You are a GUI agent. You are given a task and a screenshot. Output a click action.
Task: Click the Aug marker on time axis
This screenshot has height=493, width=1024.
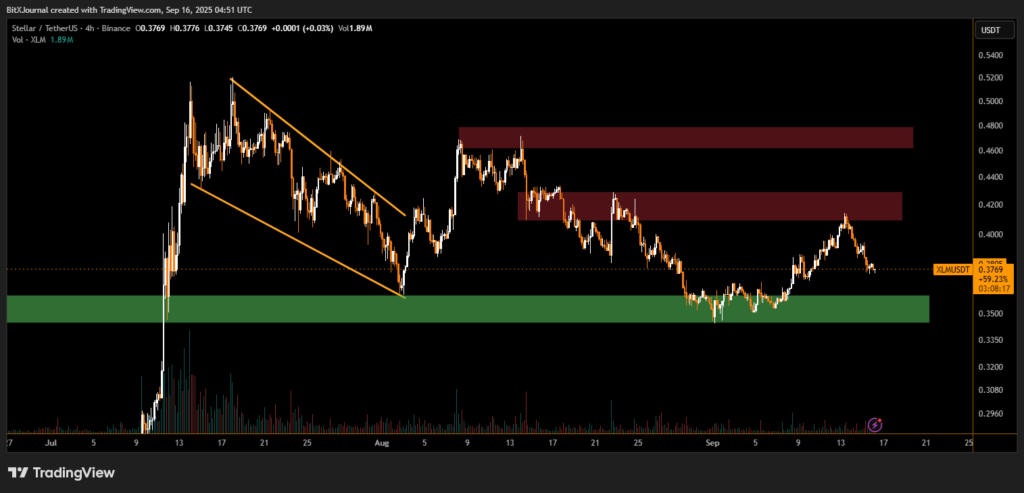point(380,441)
